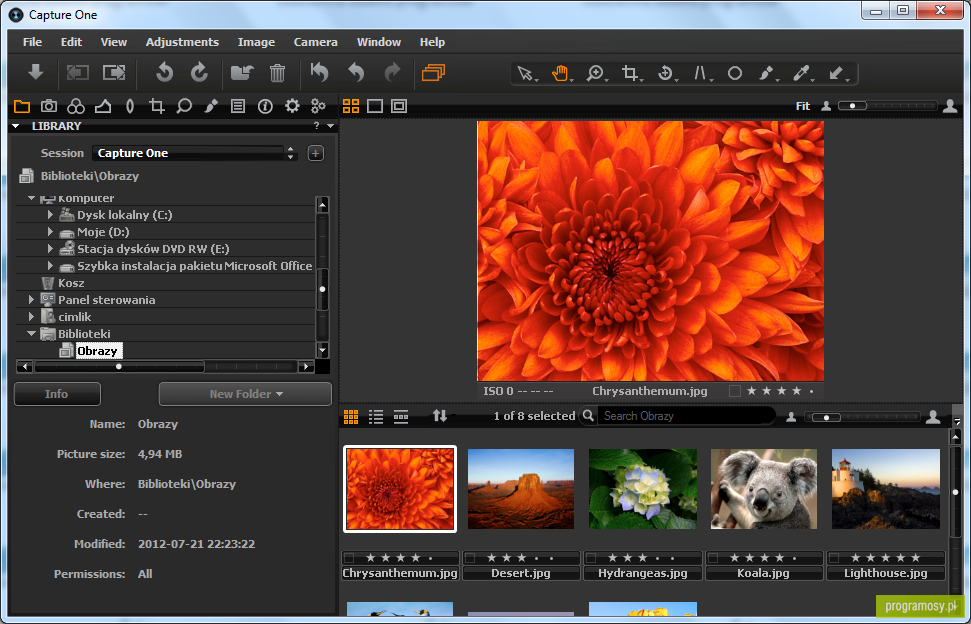Toggle color tag checkbox for Chrysanthemum.jpg thumbnail
Image resolution: width=971 pixels, height=624 pixels.
tap(349, 558)
